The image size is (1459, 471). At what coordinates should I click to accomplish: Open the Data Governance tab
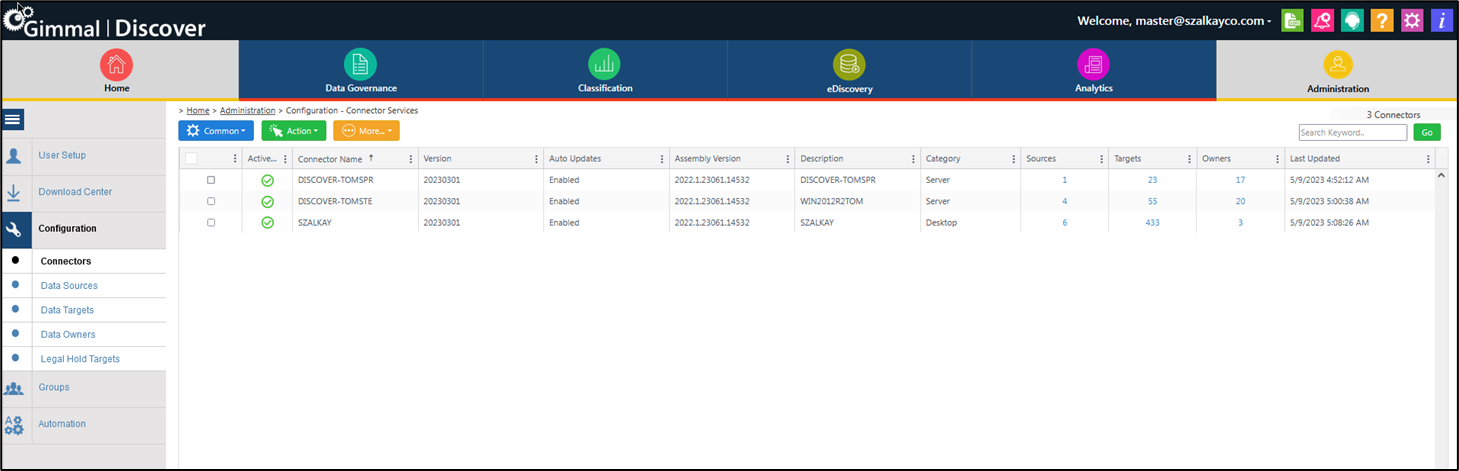click(360, 71)
